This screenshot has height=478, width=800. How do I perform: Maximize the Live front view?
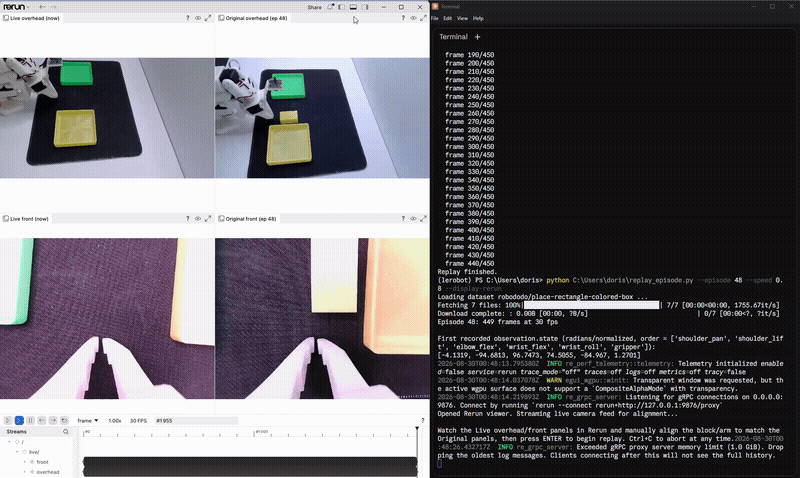pos(208,218)
